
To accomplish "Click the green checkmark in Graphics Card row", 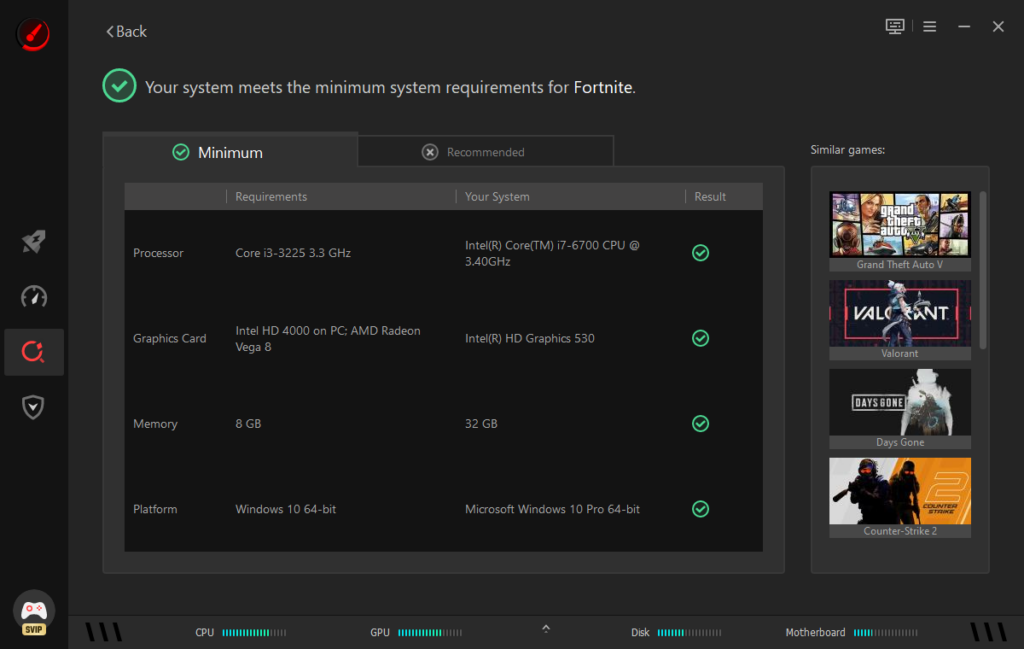I will pyautogui.click(x=700, y=338).
